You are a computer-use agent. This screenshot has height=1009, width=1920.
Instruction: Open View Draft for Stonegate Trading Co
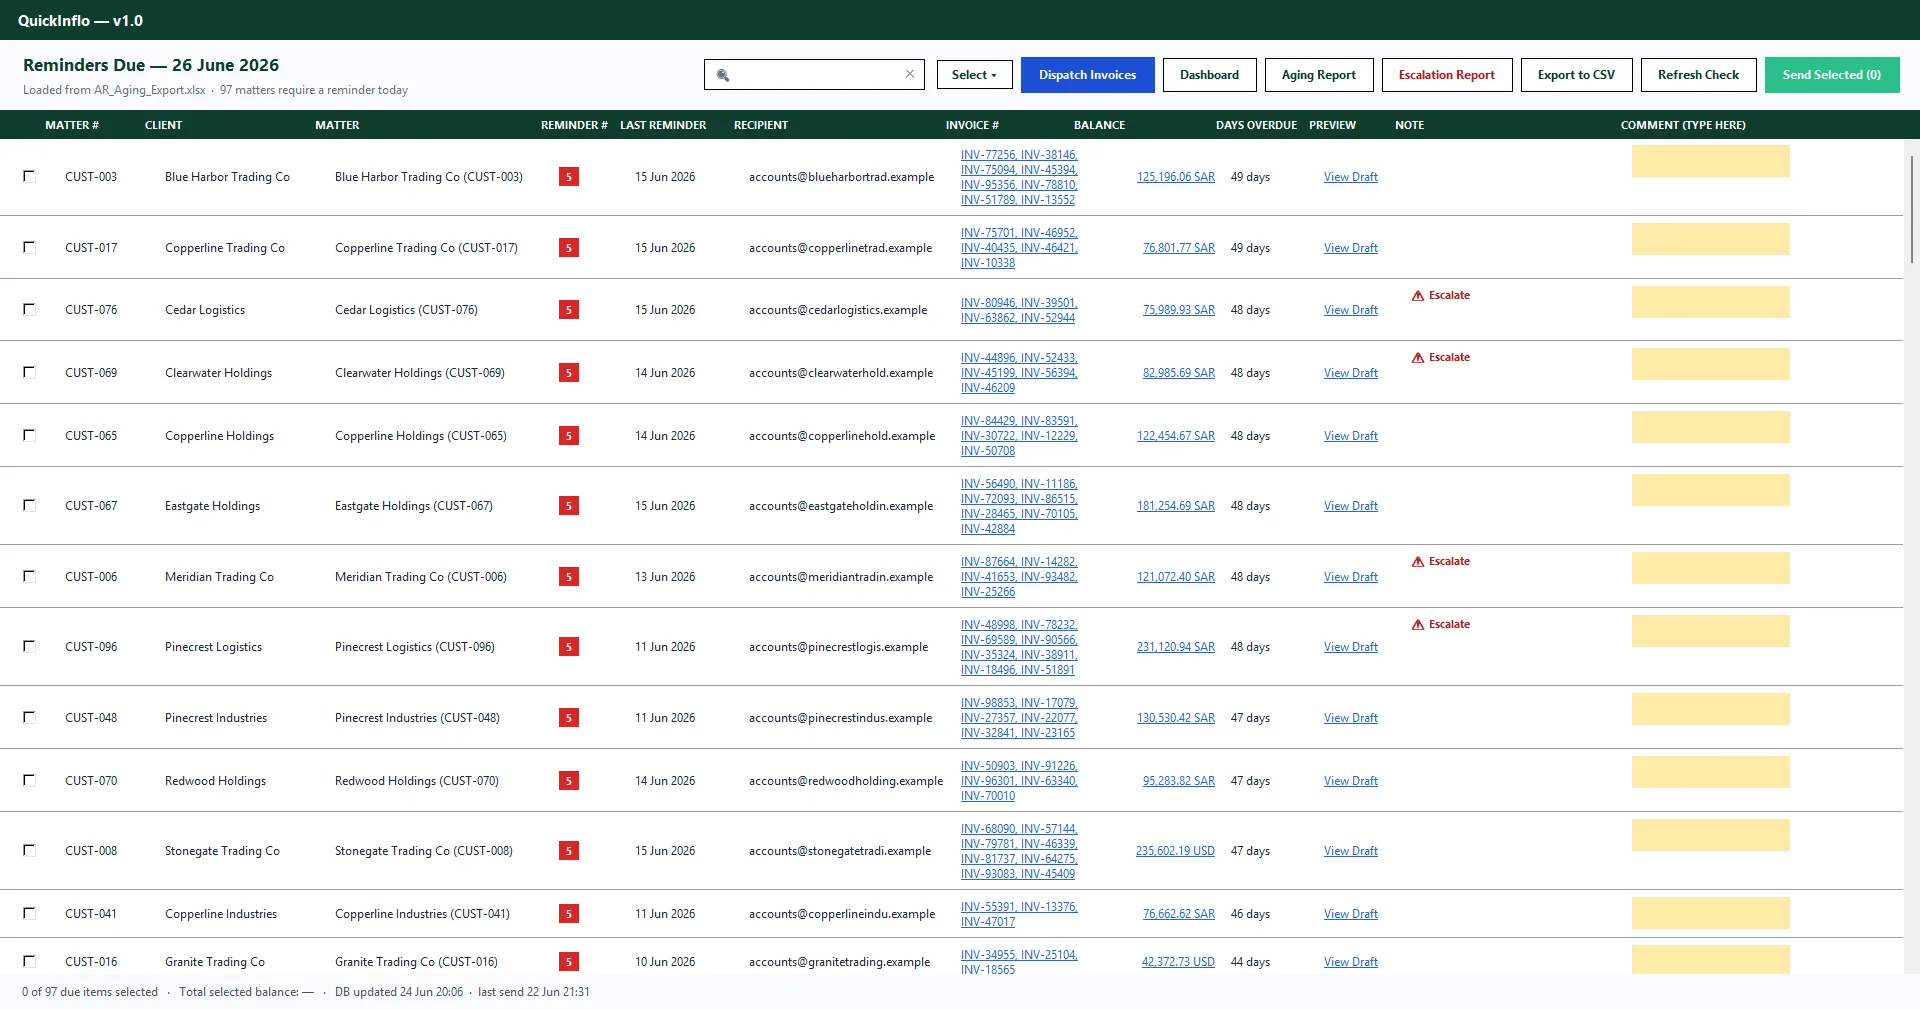[1350, 851]
